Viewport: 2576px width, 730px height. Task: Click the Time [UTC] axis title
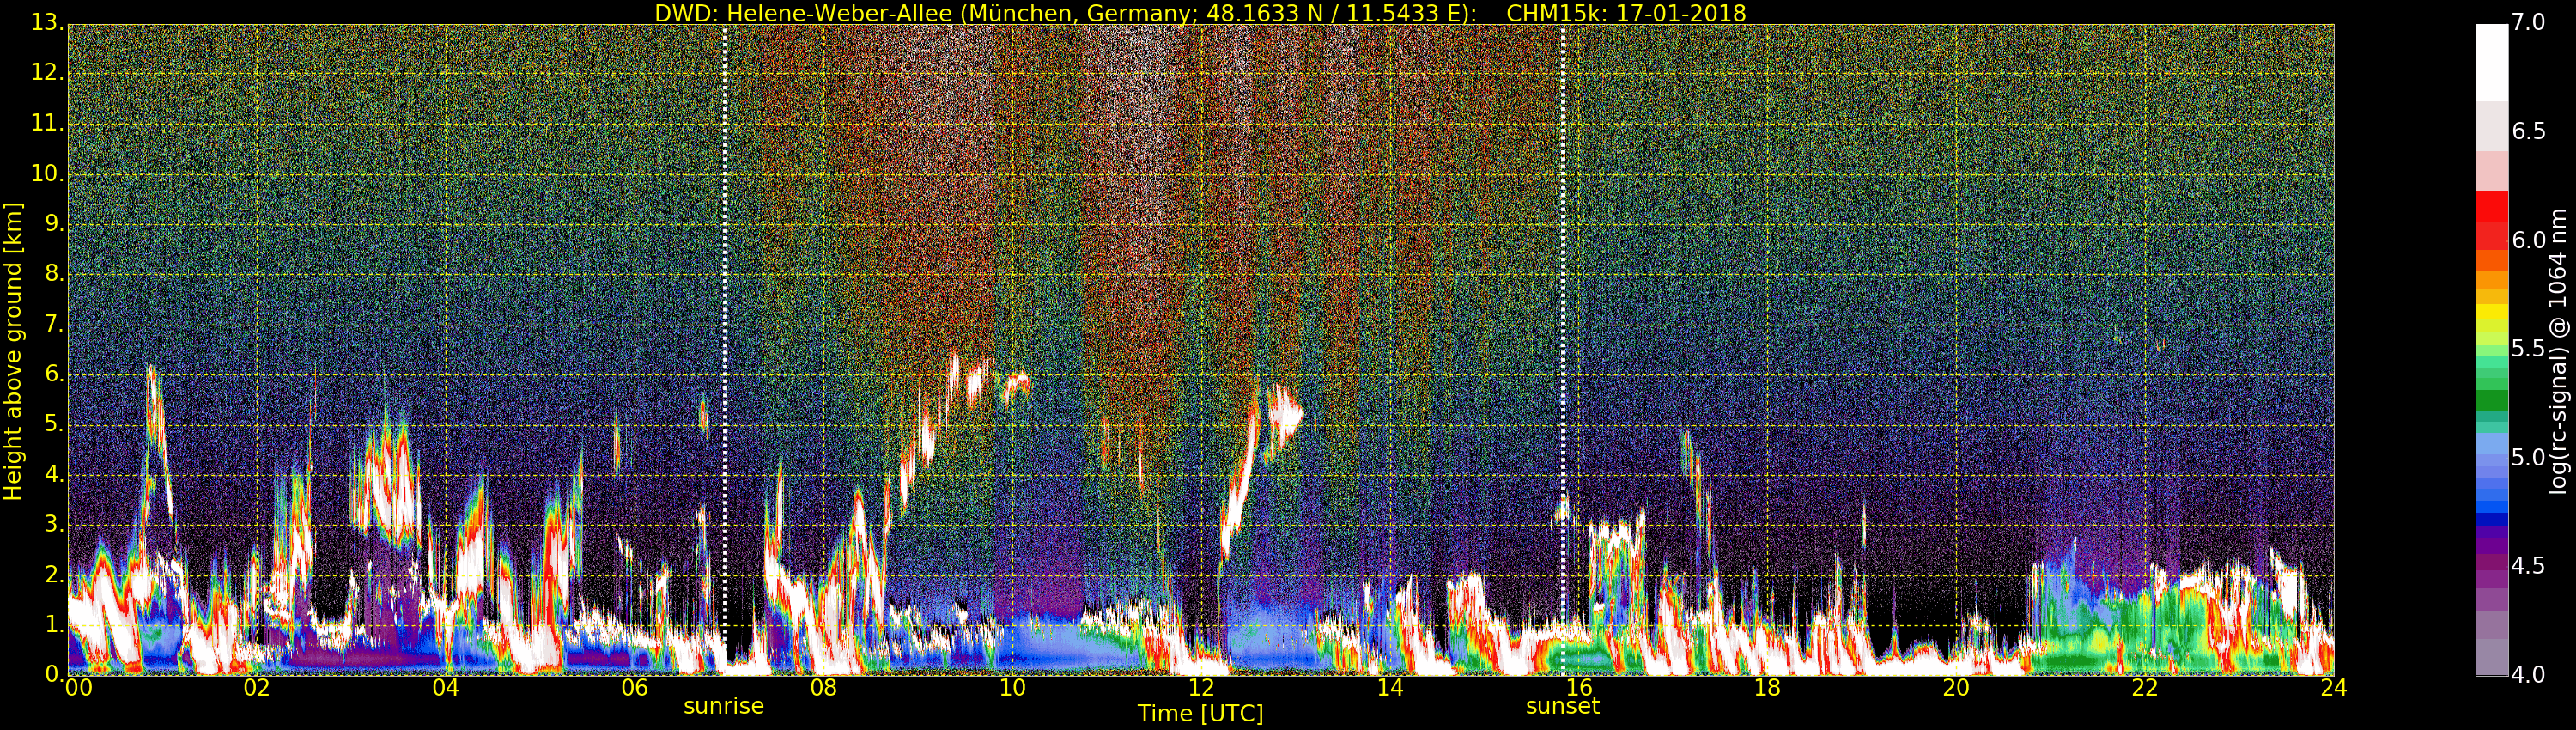pyautogui.click(x=1200, y=713)
